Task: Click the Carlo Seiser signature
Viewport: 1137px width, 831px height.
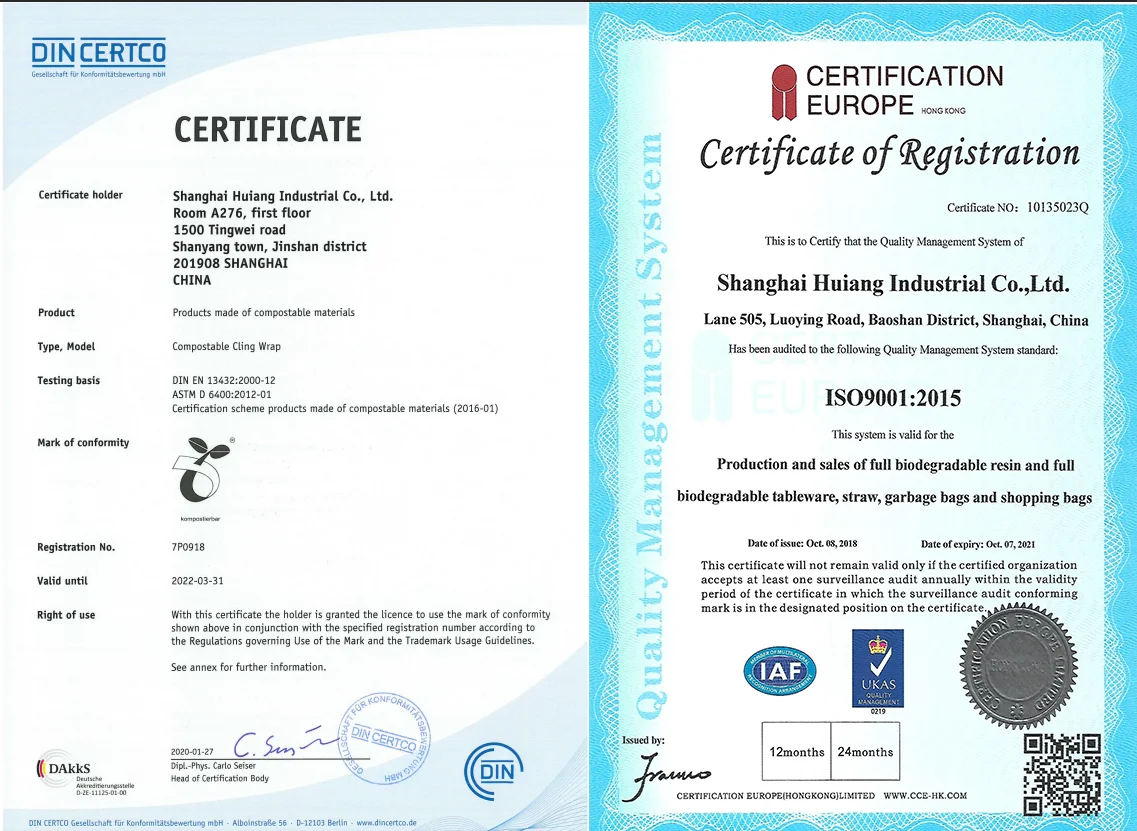Action: [x=275, y=743]
